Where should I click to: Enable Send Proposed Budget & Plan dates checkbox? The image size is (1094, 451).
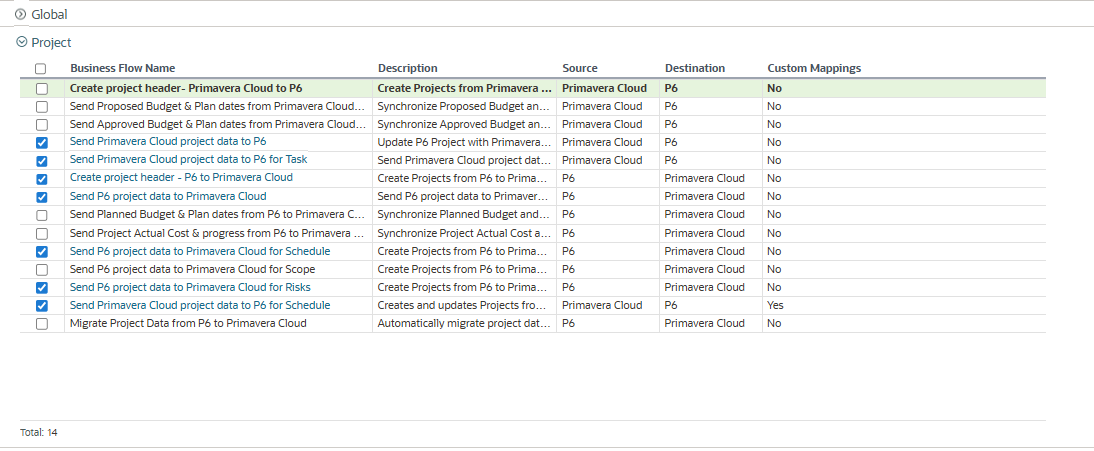pyautogui.click(x=41, y=107)
